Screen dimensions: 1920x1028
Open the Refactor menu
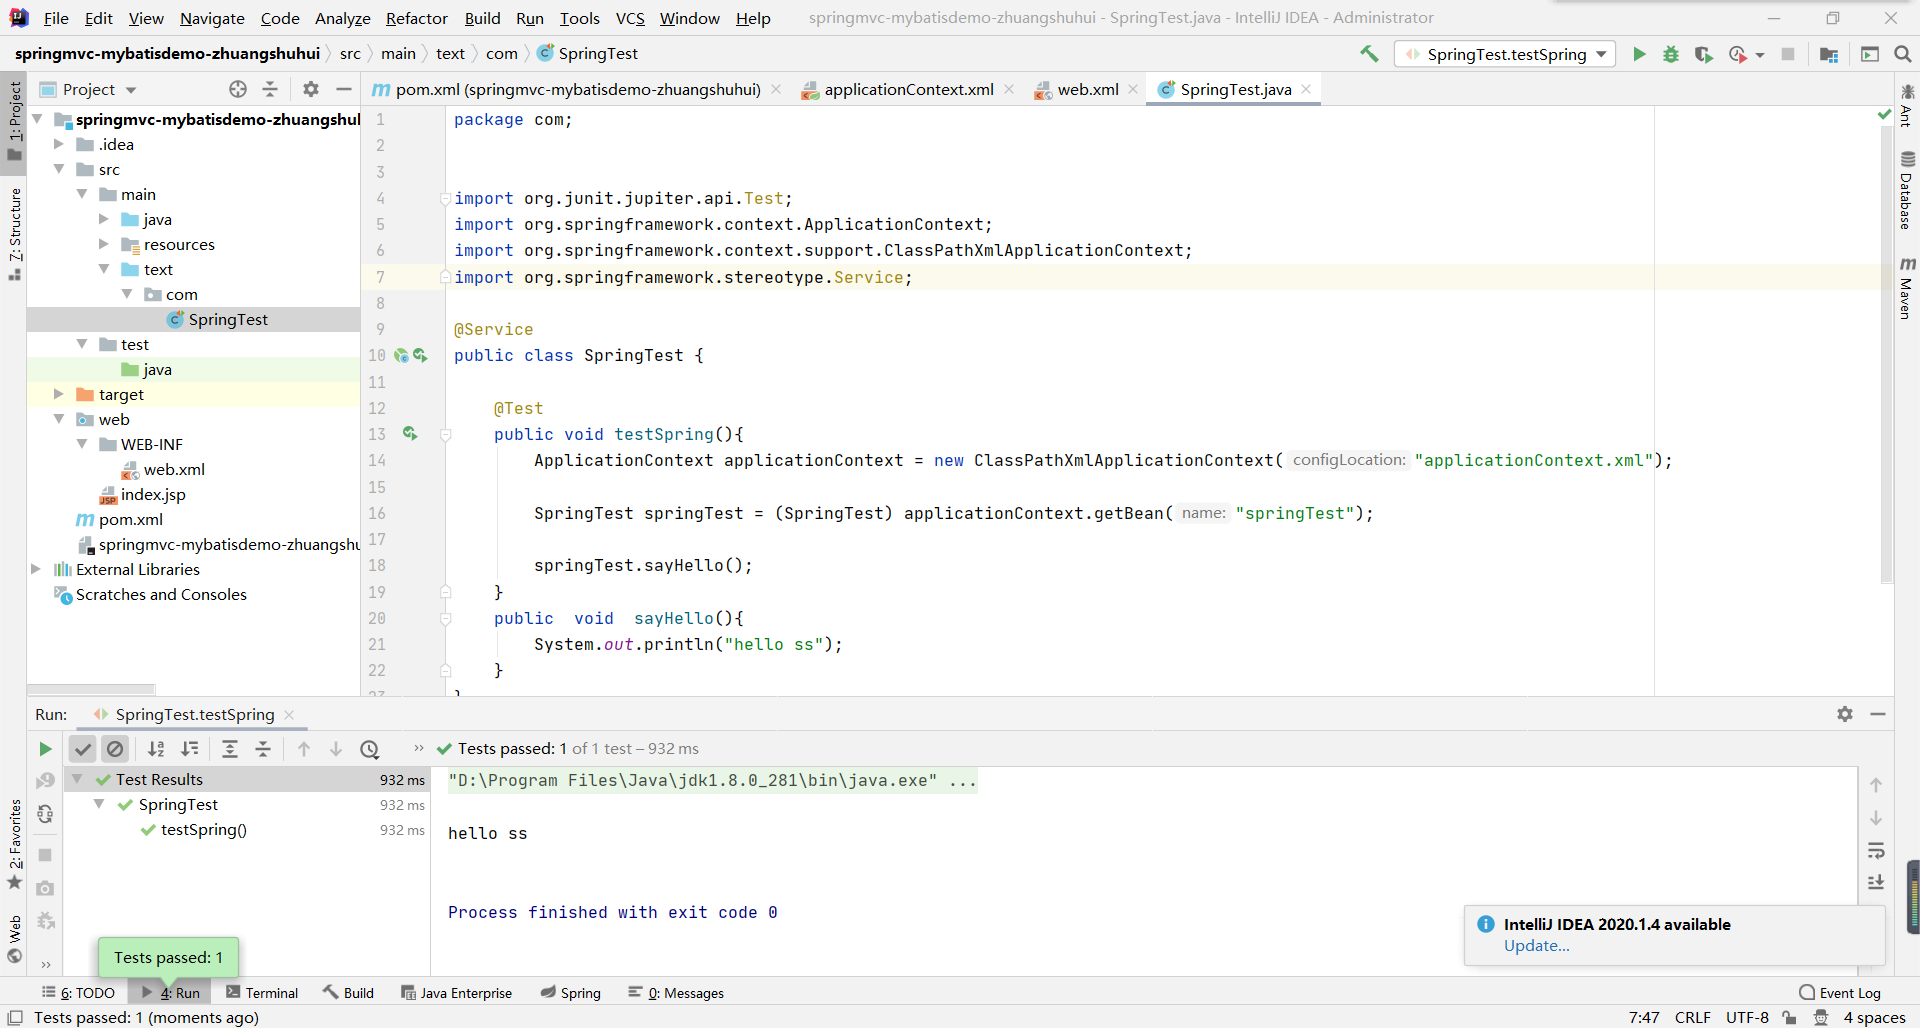(x=416, y=18)
